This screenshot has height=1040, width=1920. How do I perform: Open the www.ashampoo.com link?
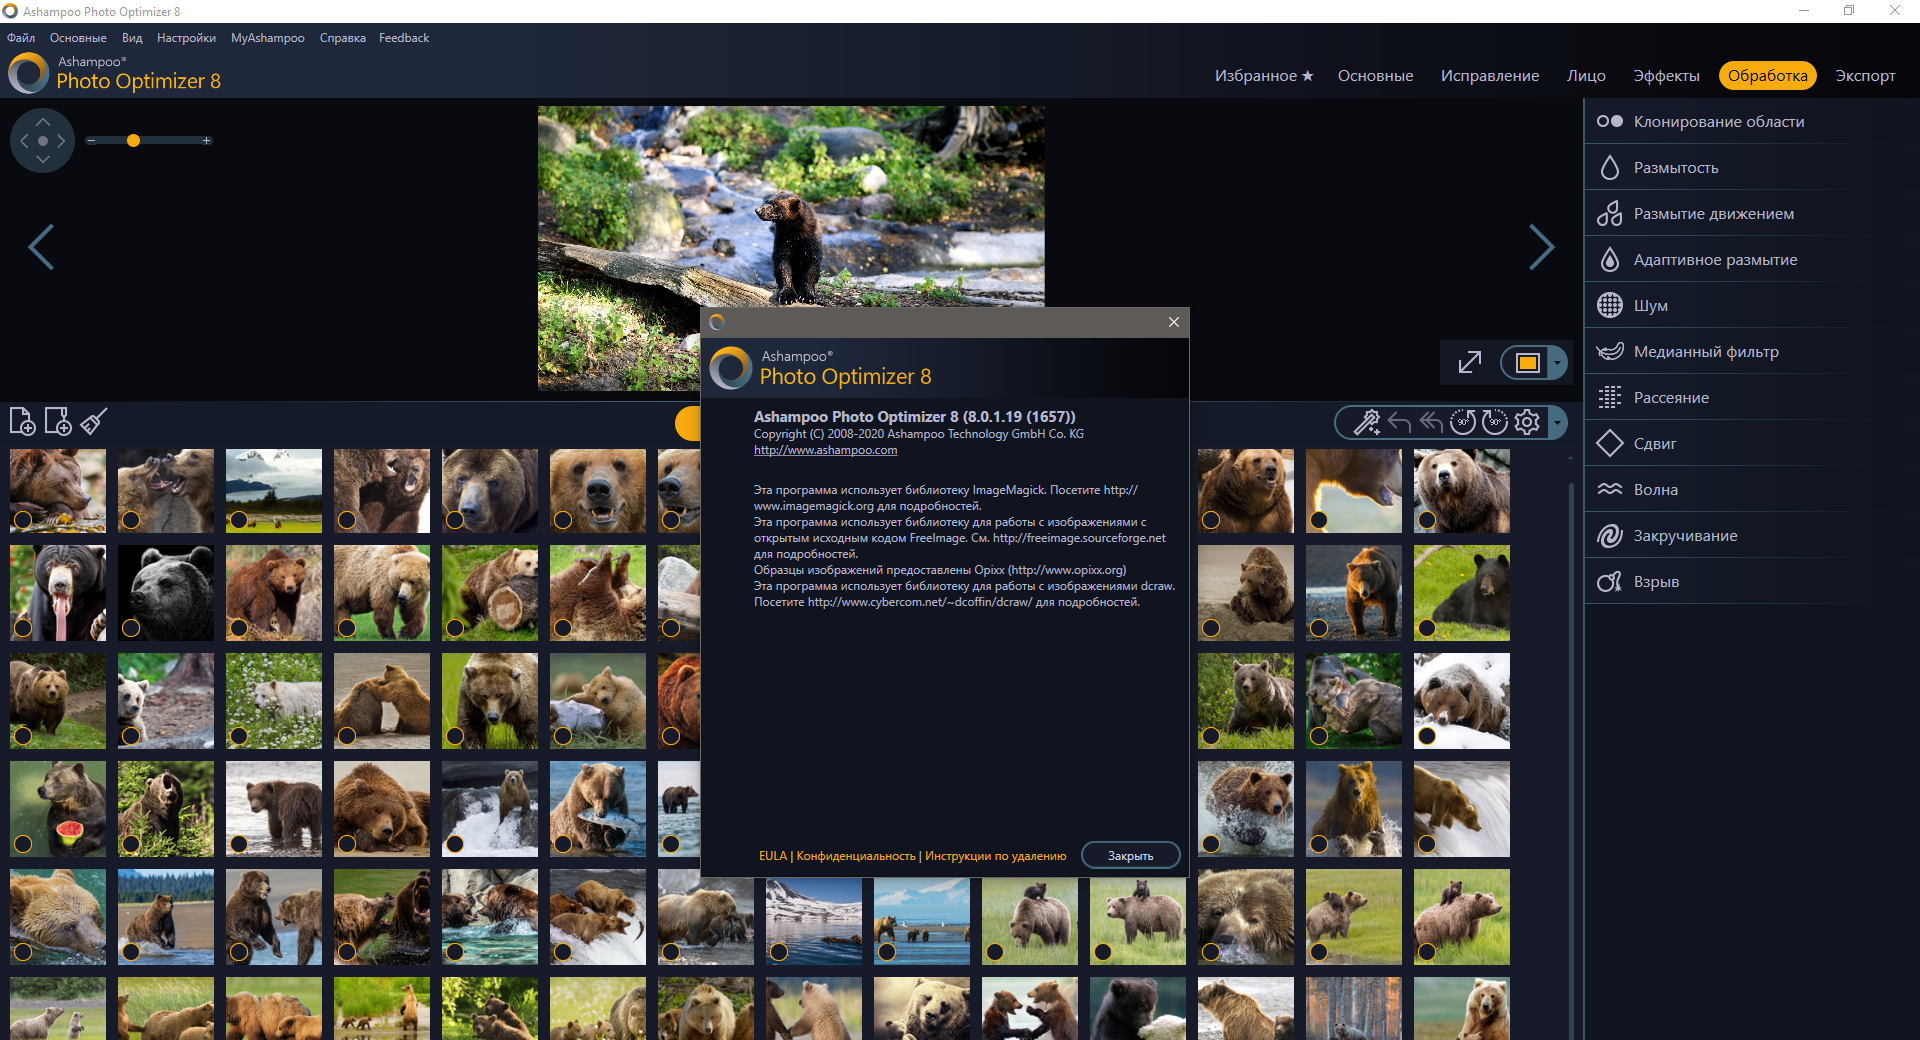click(825, 450)
